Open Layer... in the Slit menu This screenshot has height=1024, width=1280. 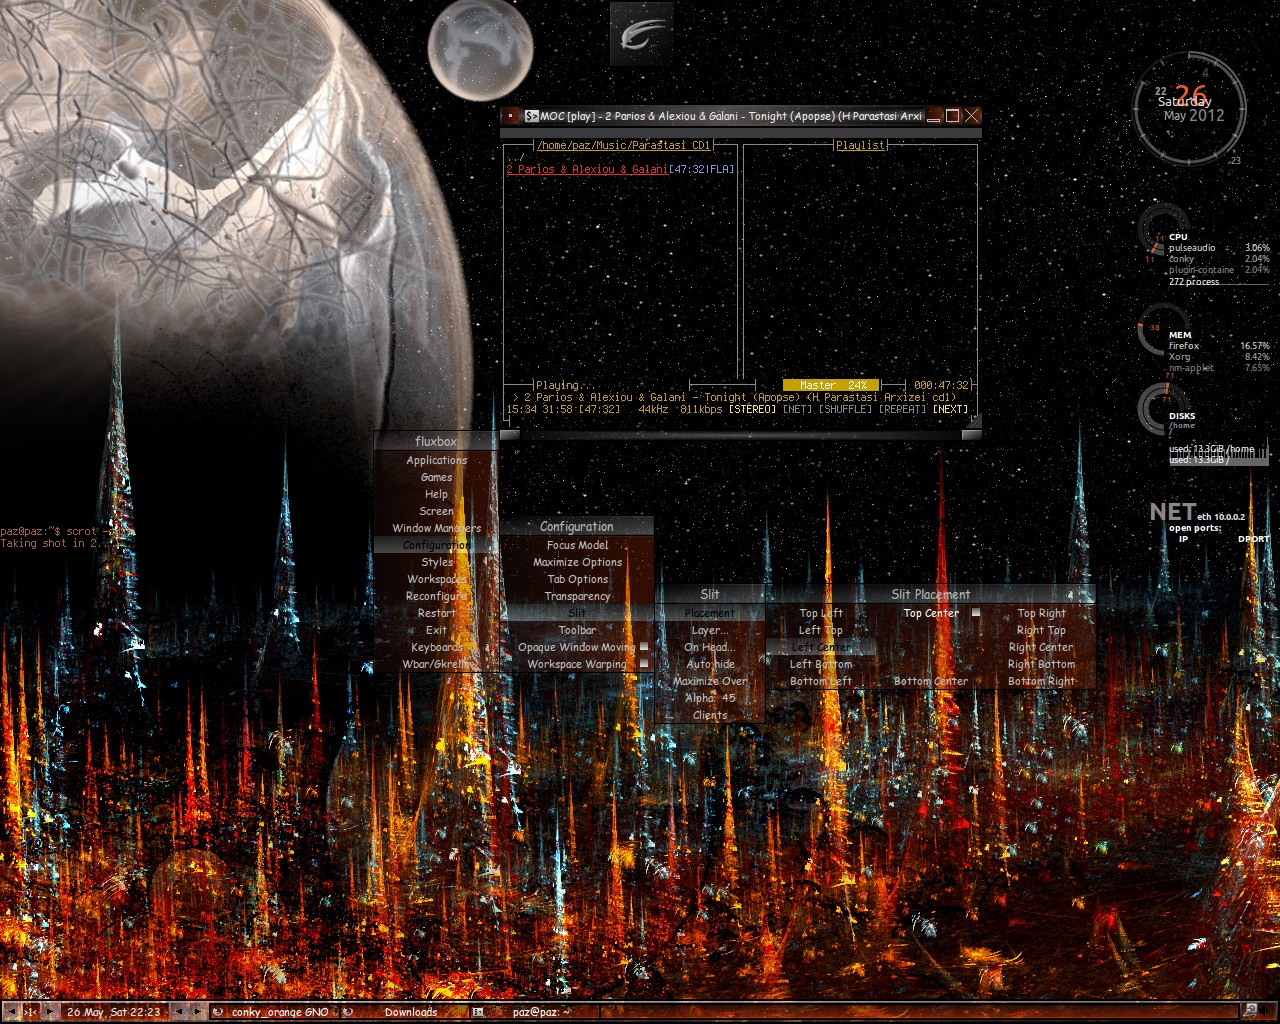point(710,630)
